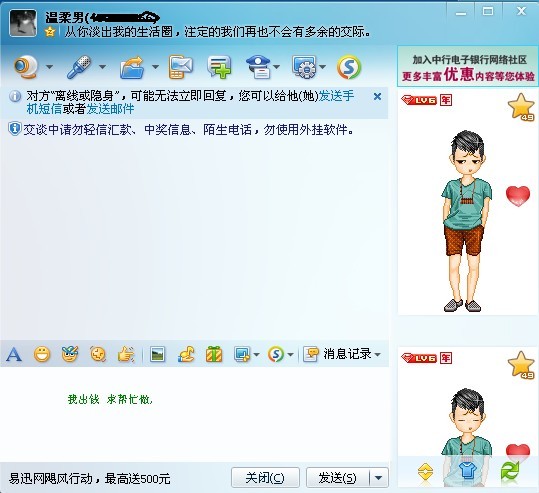Click the thumbs-up pointing hand icon
This screenshot has height=493, width=539.
[126, 354]
